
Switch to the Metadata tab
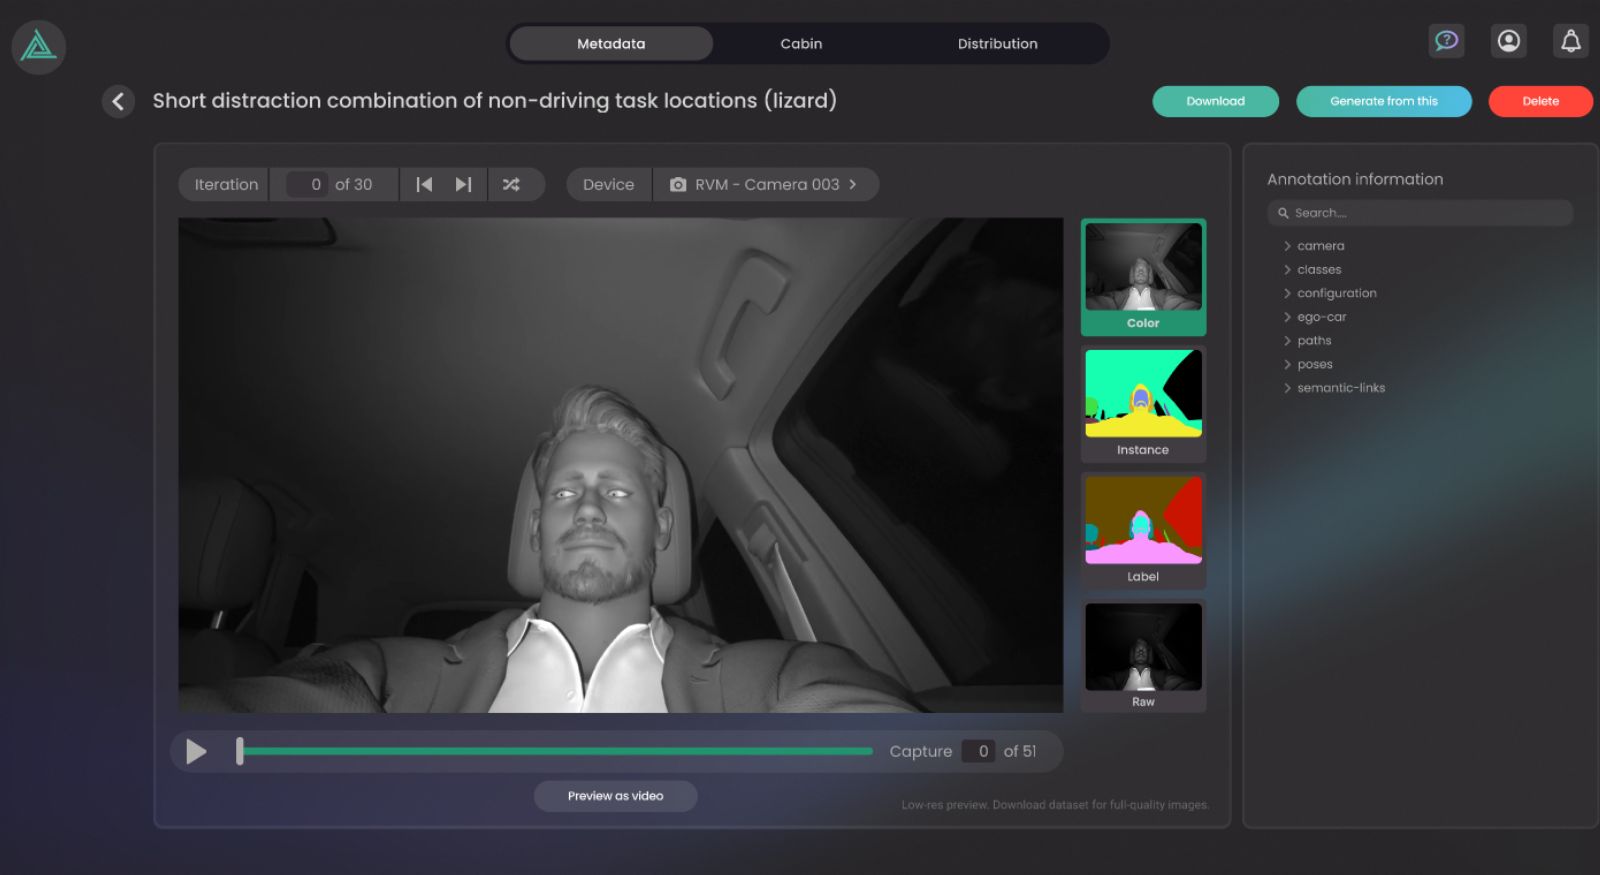(611, 44)
